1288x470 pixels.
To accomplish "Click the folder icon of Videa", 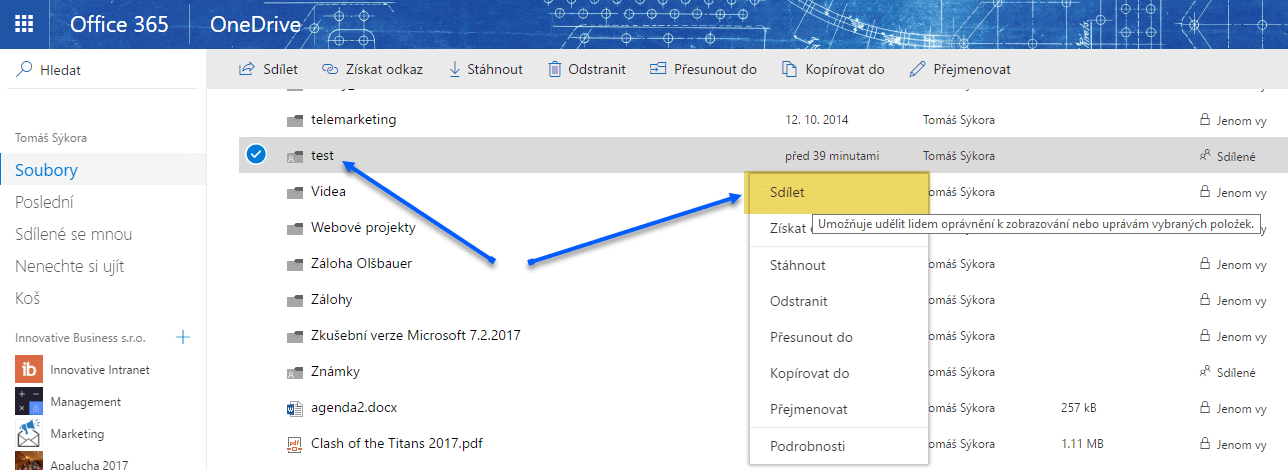I will [x=294, y=192].
